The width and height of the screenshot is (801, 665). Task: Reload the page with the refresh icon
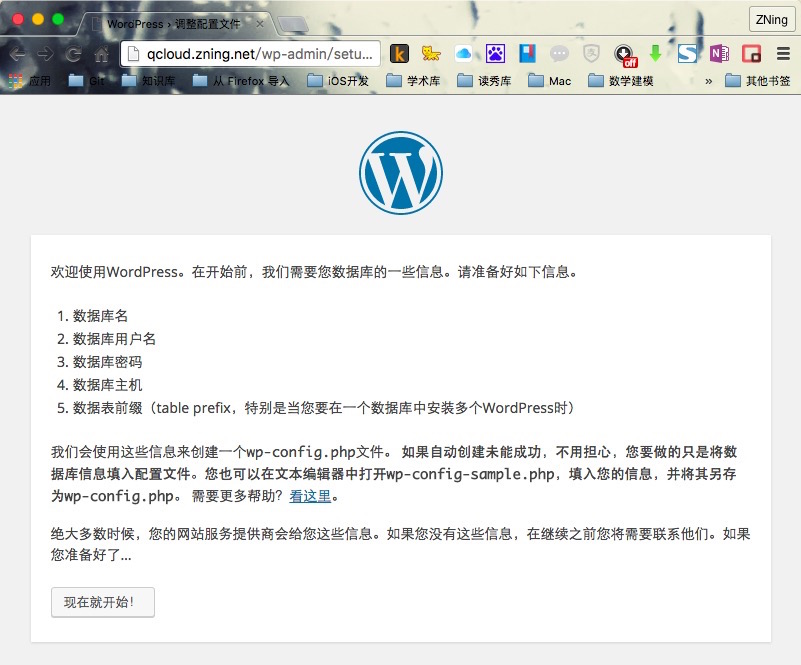point(74,53)
